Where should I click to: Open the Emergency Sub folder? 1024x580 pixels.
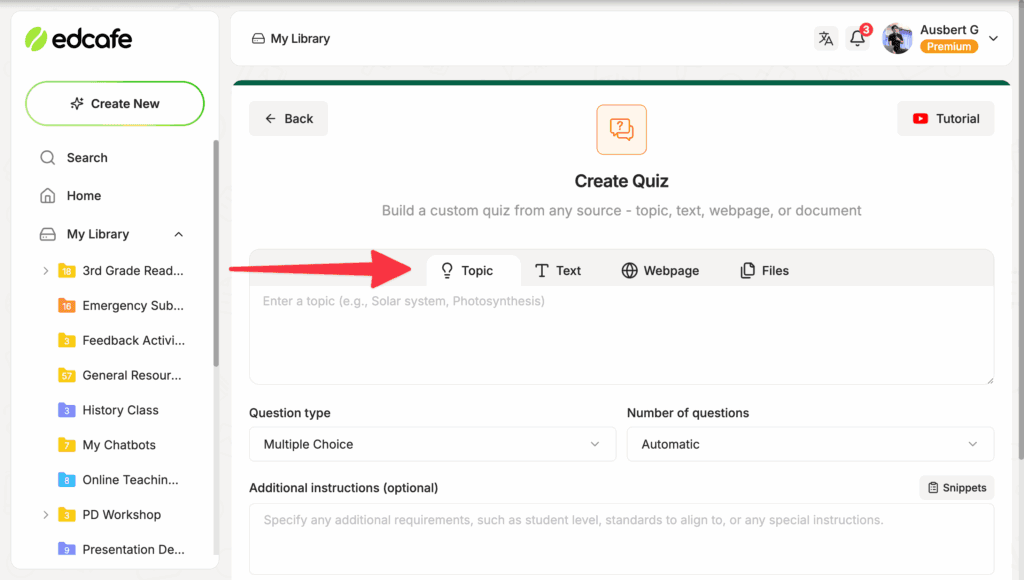tap(132, 306)
